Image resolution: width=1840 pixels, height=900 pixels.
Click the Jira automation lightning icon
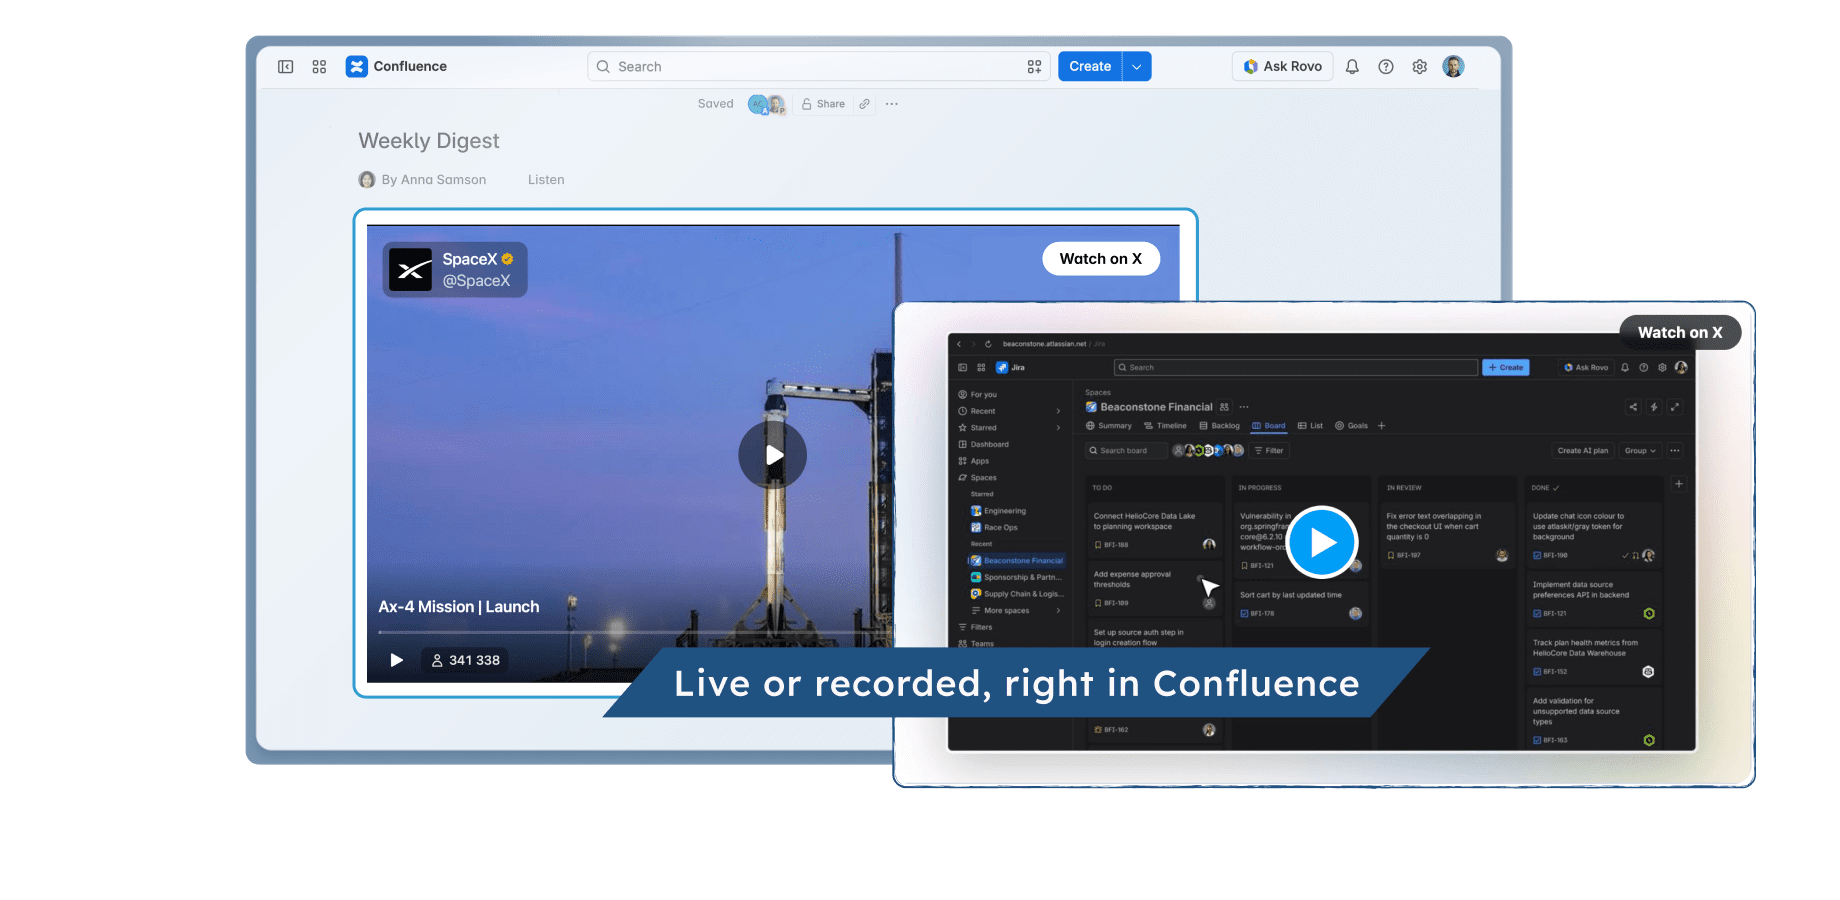[1654, 407]
